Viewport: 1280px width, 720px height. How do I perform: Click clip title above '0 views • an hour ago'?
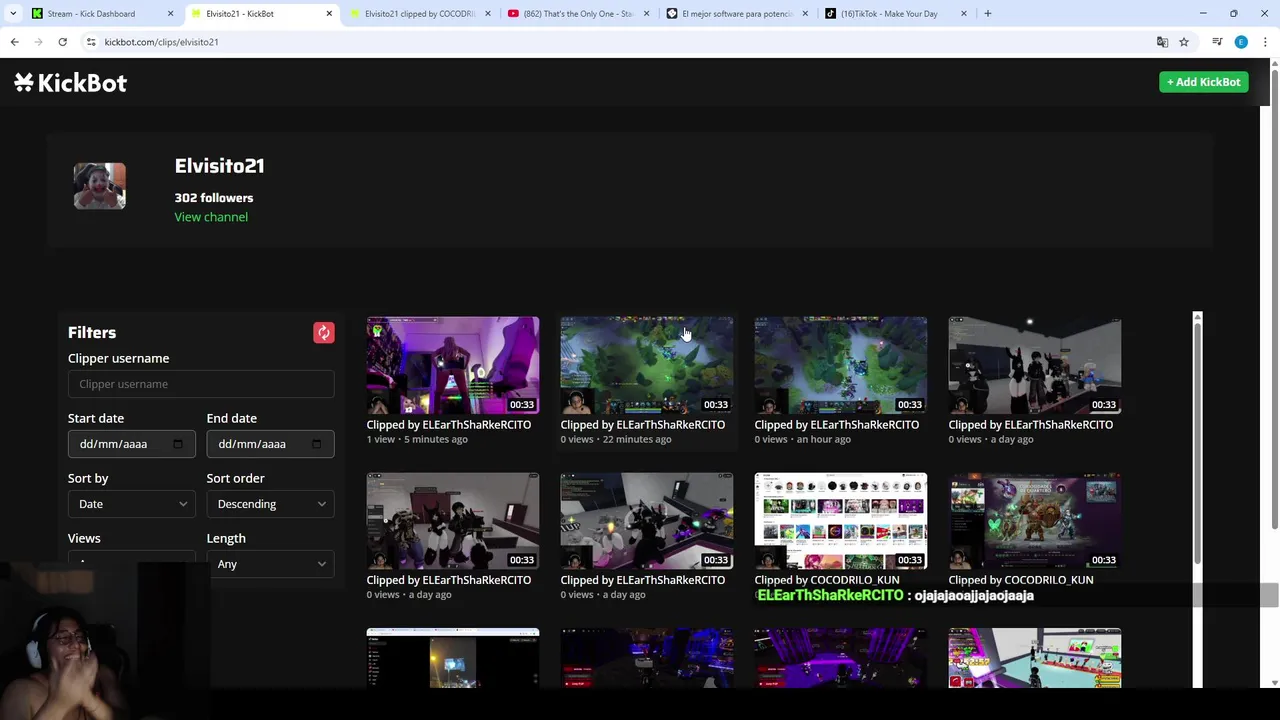pyautogui.click(x=836, y=425)
